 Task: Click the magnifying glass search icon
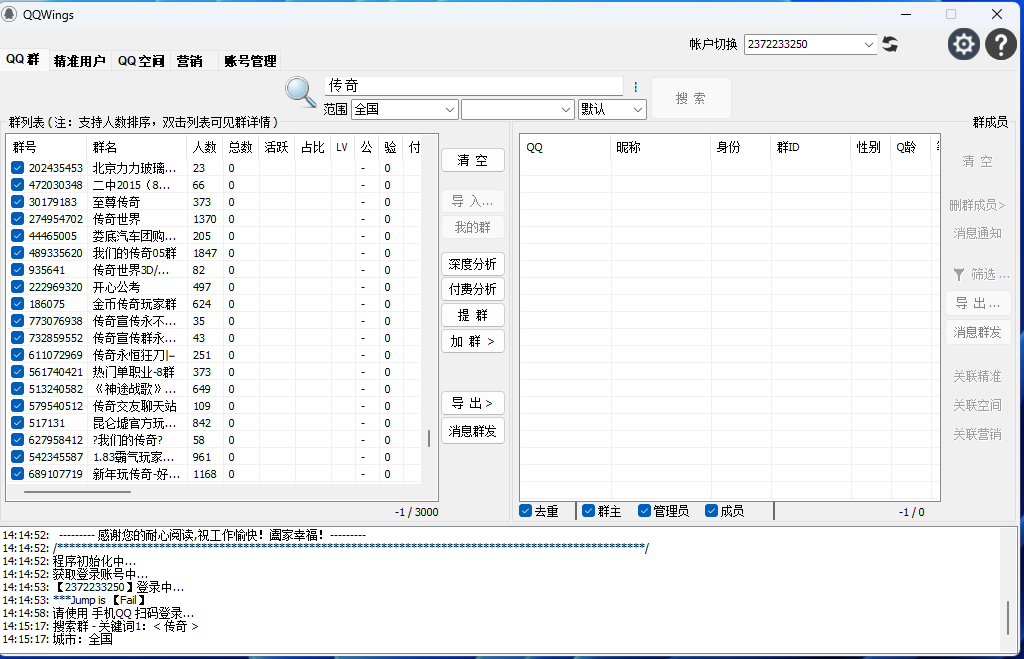click(x=300, y=91)
